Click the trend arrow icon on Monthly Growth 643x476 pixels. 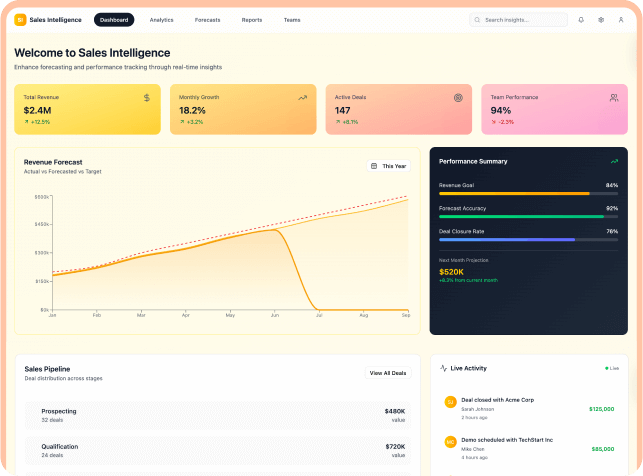click(x=302, y=98)
